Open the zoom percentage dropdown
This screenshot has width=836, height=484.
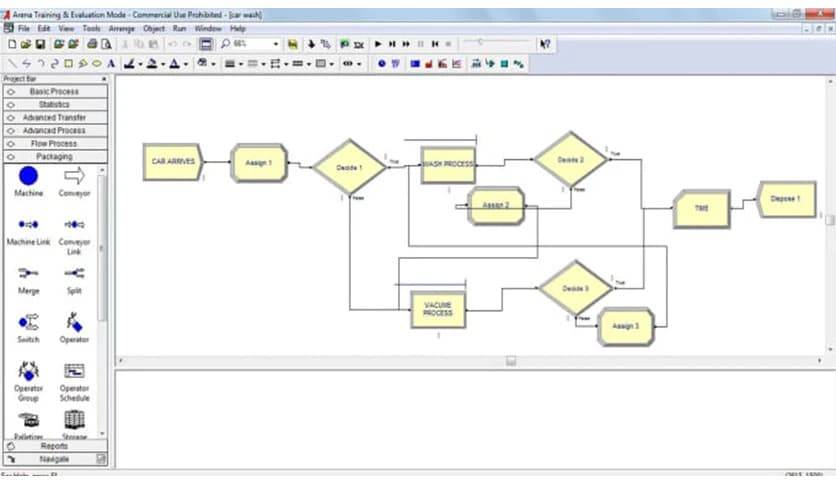coord(276,44)
